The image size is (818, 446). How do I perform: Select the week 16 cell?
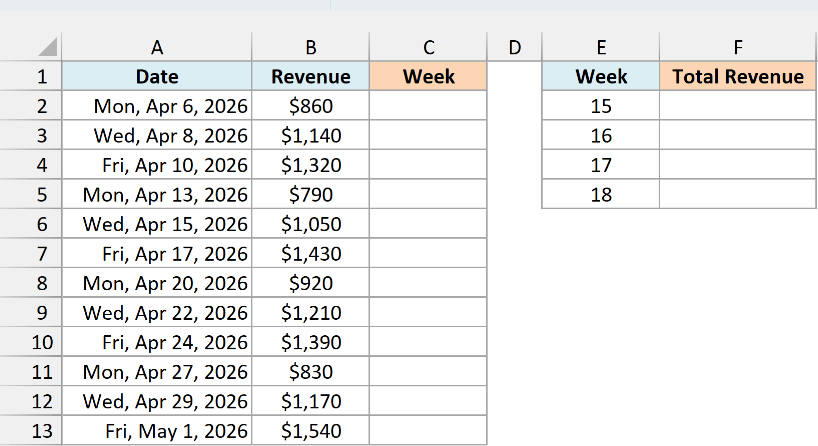[x=601, y=136]
